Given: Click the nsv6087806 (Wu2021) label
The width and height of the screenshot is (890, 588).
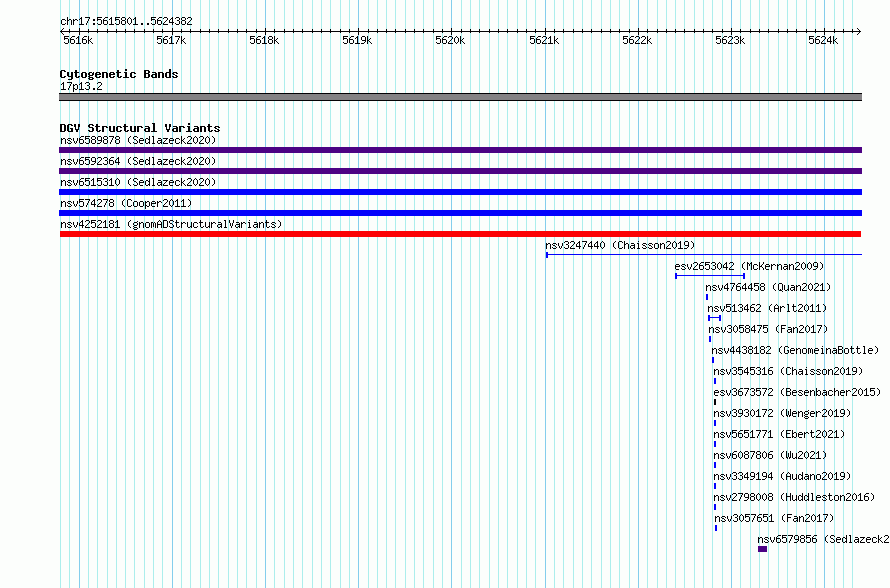Looking at the screenshot, I should click(770, 455).
